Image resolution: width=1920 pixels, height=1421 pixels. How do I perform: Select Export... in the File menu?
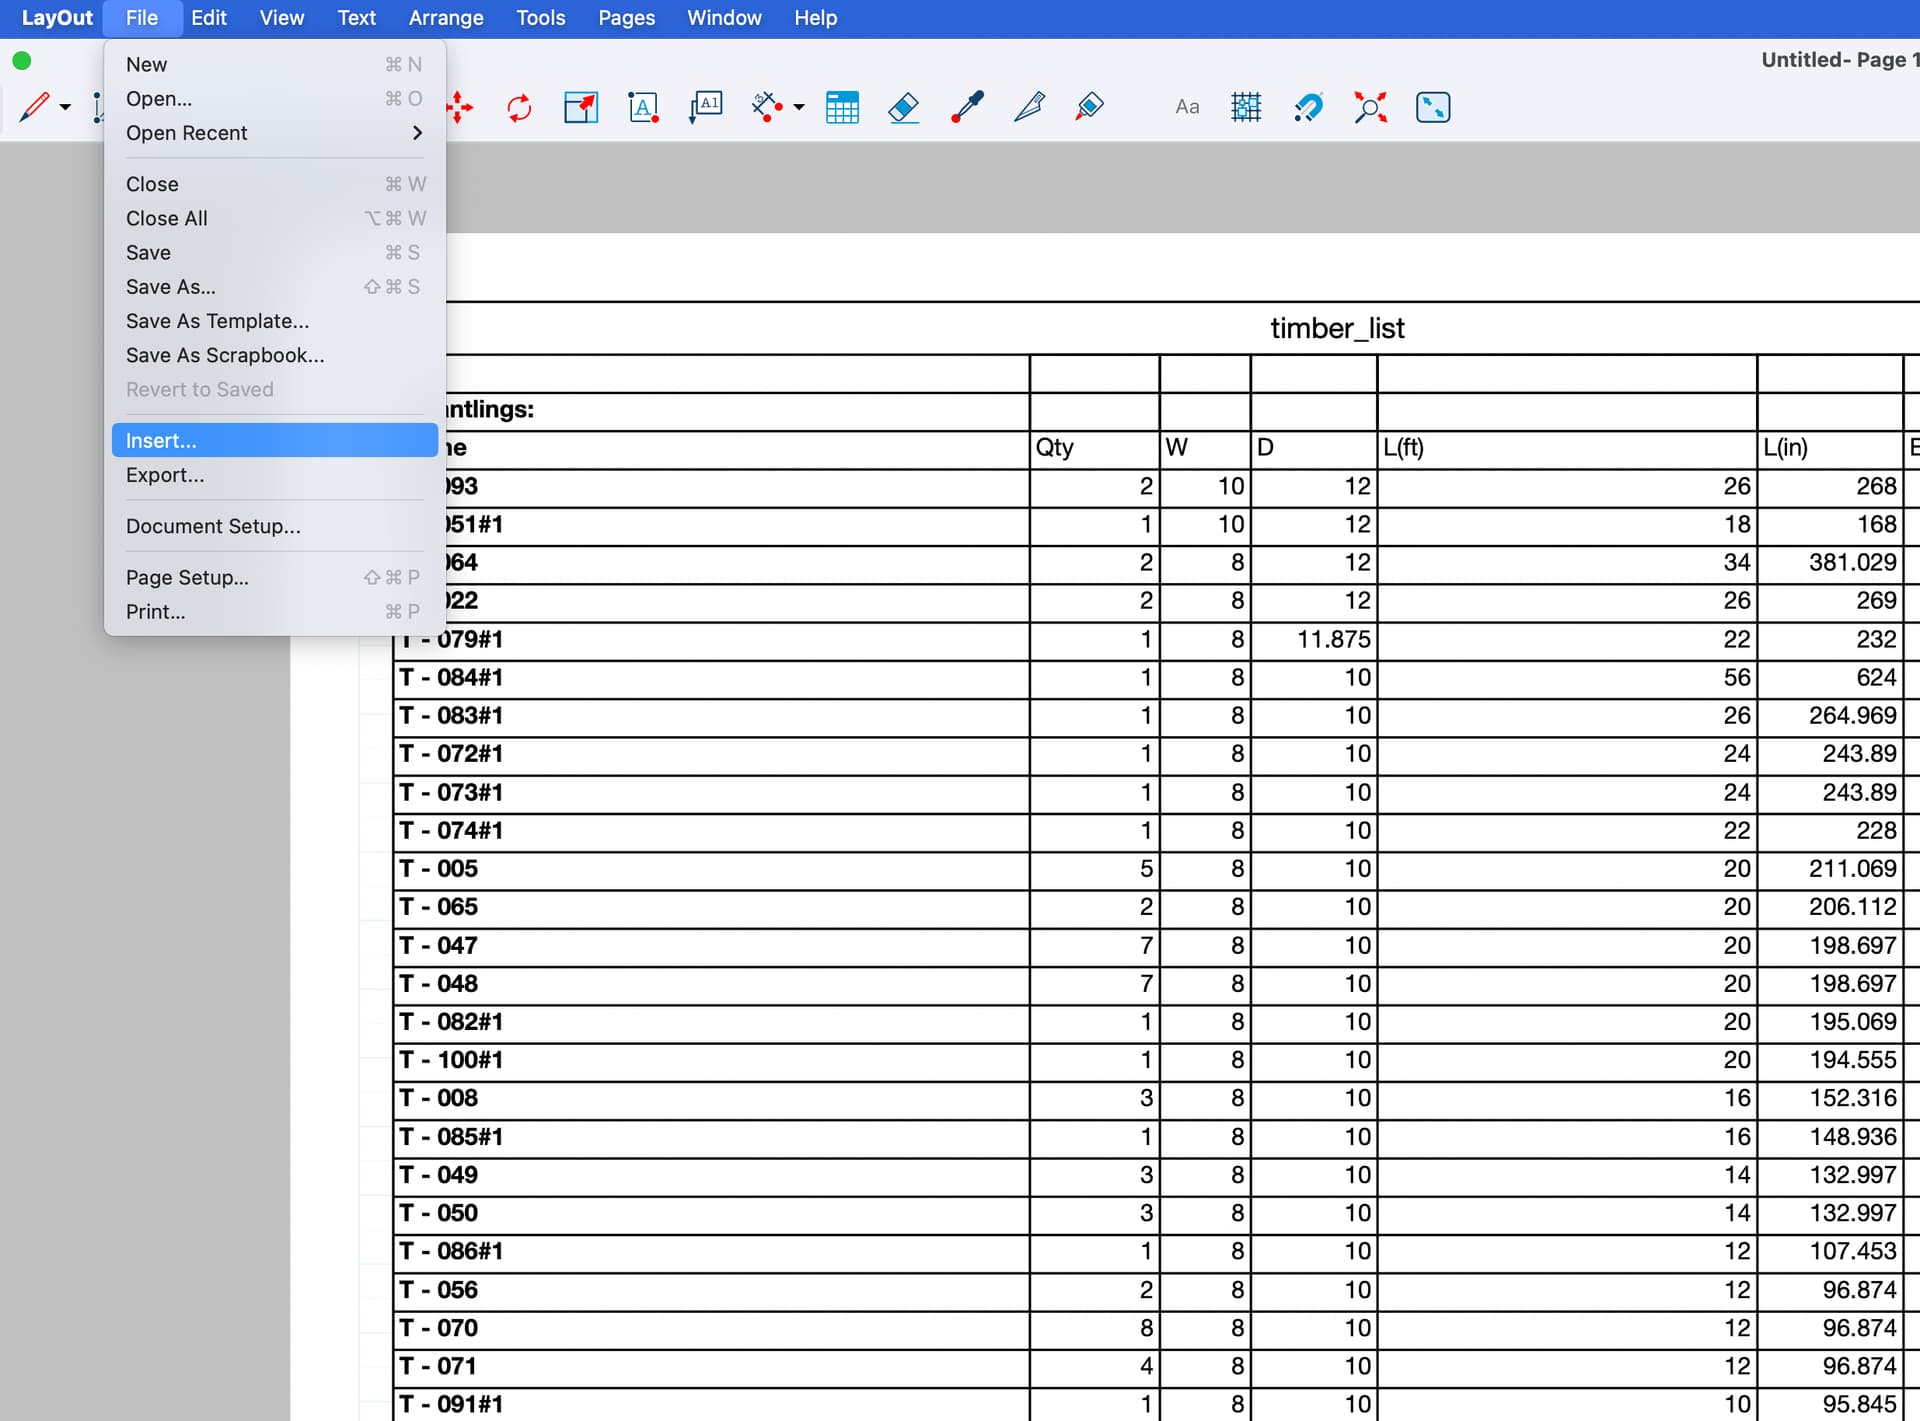click(x=274, y=475)
